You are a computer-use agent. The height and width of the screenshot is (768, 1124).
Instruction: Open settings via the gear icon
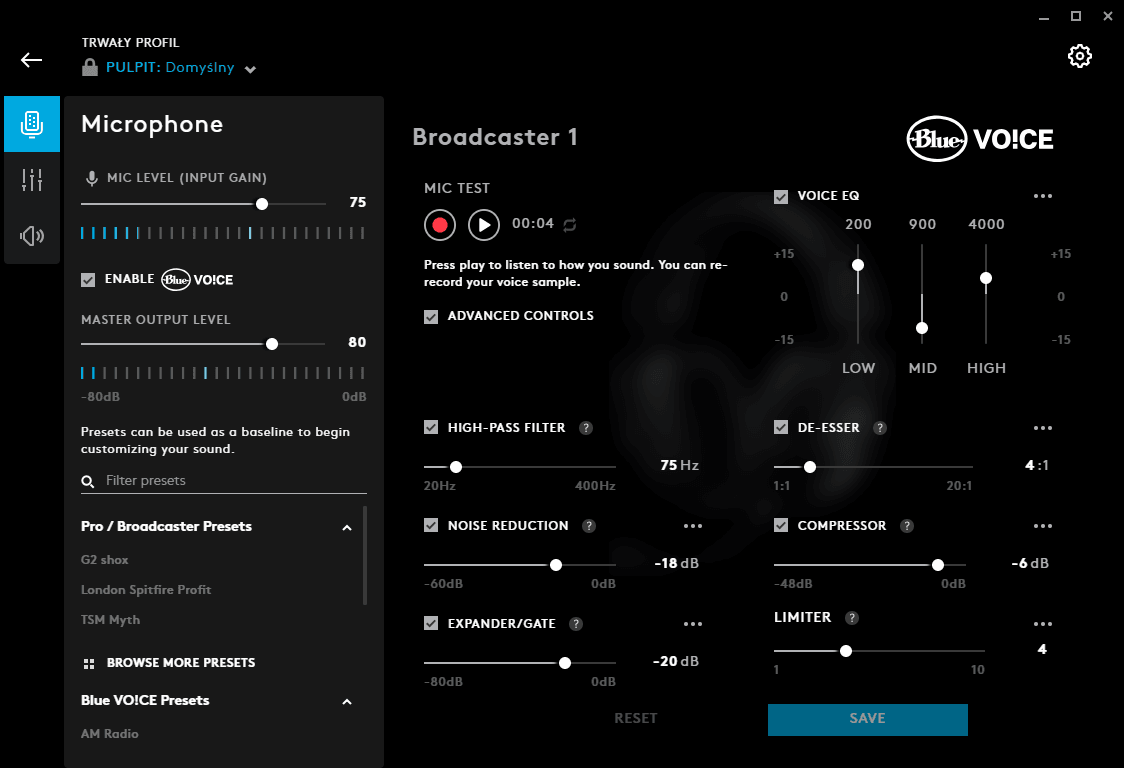click(x=1080, y=56)
